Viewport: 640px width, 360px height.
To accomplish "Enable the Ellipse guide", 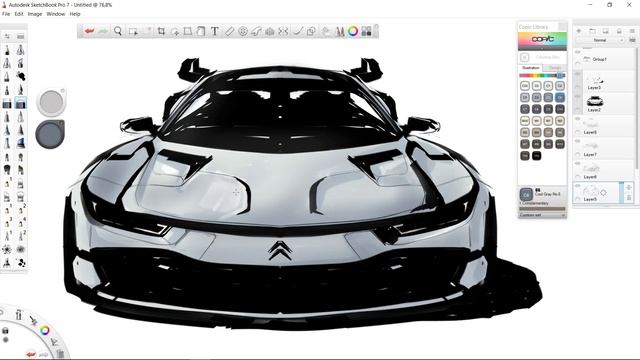I will [x=243, y=31].
